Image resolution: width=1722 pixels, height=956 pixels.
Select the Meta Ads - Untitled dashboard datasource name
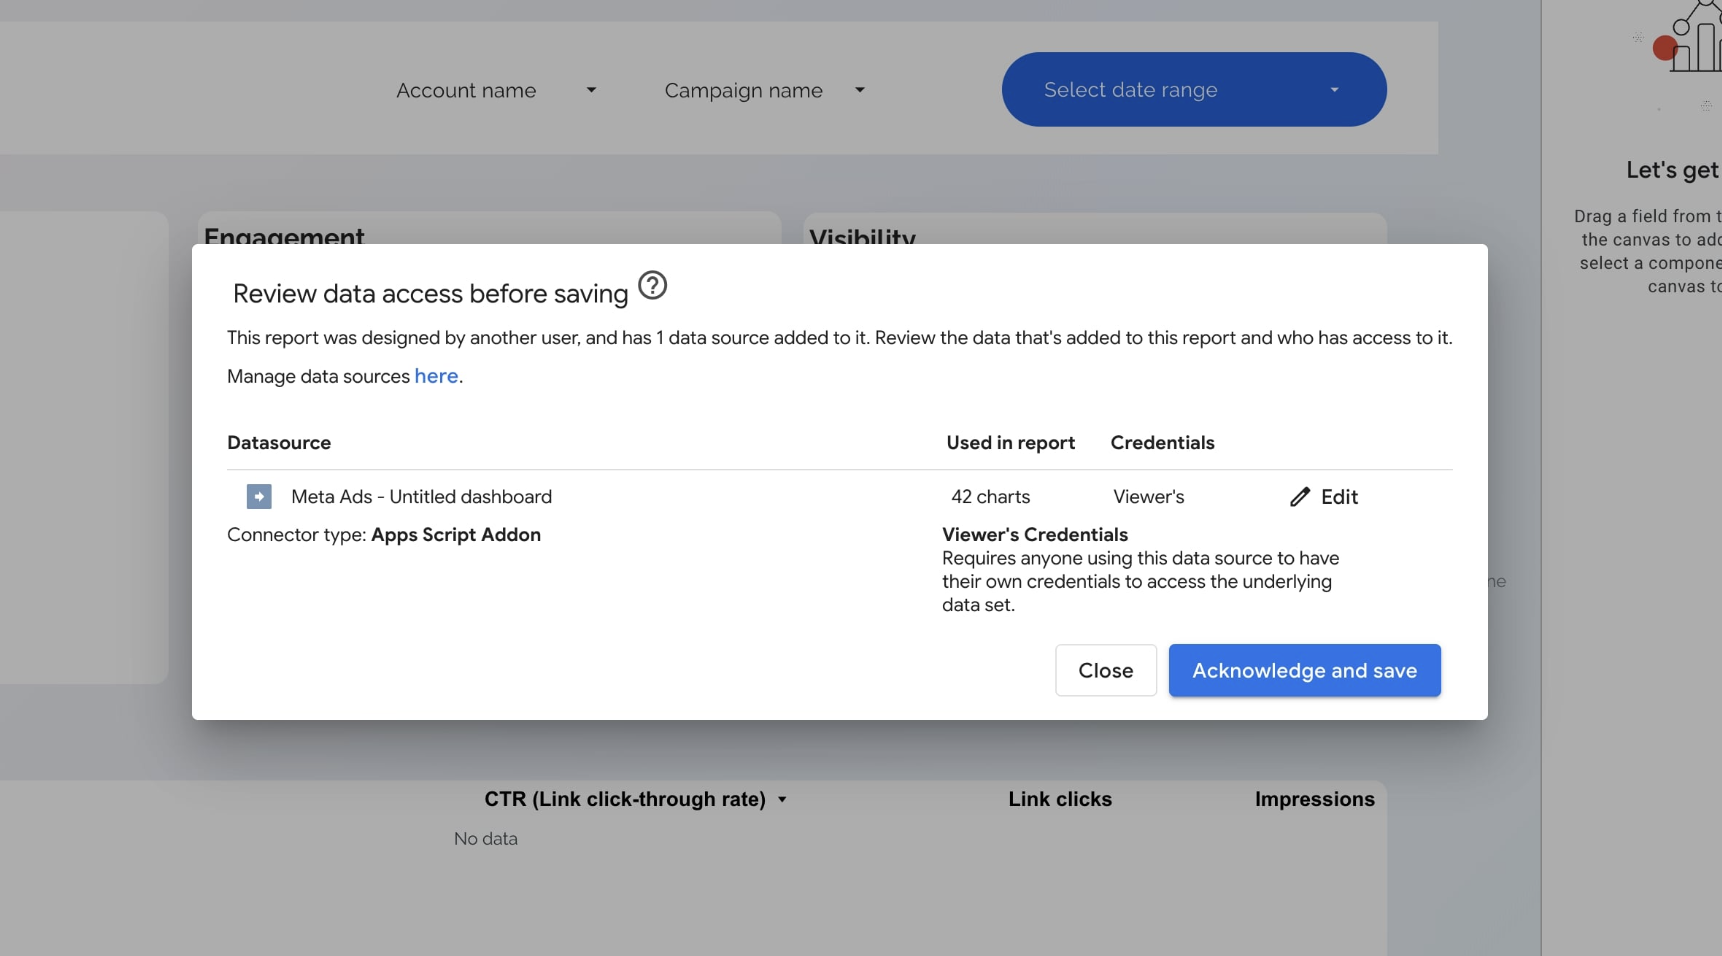[421, 497]
